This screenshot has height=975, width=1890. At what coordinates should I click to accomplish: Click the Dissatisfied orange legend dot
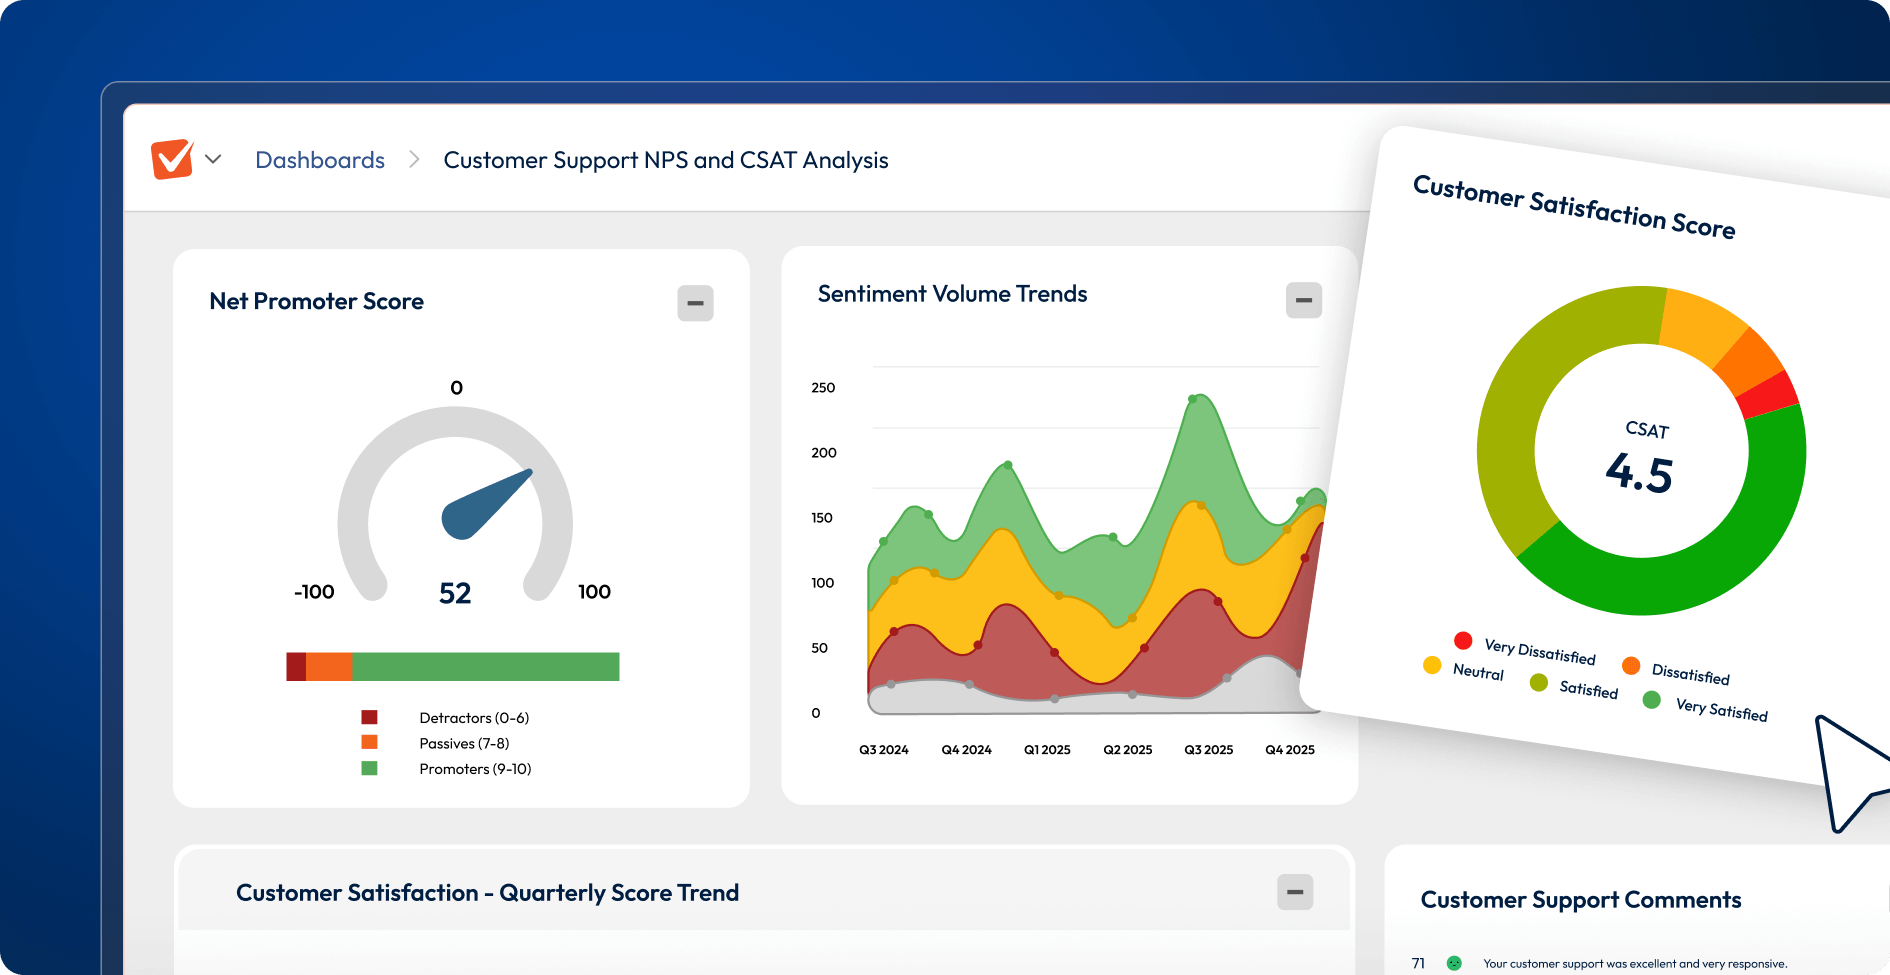(1632, 665)
